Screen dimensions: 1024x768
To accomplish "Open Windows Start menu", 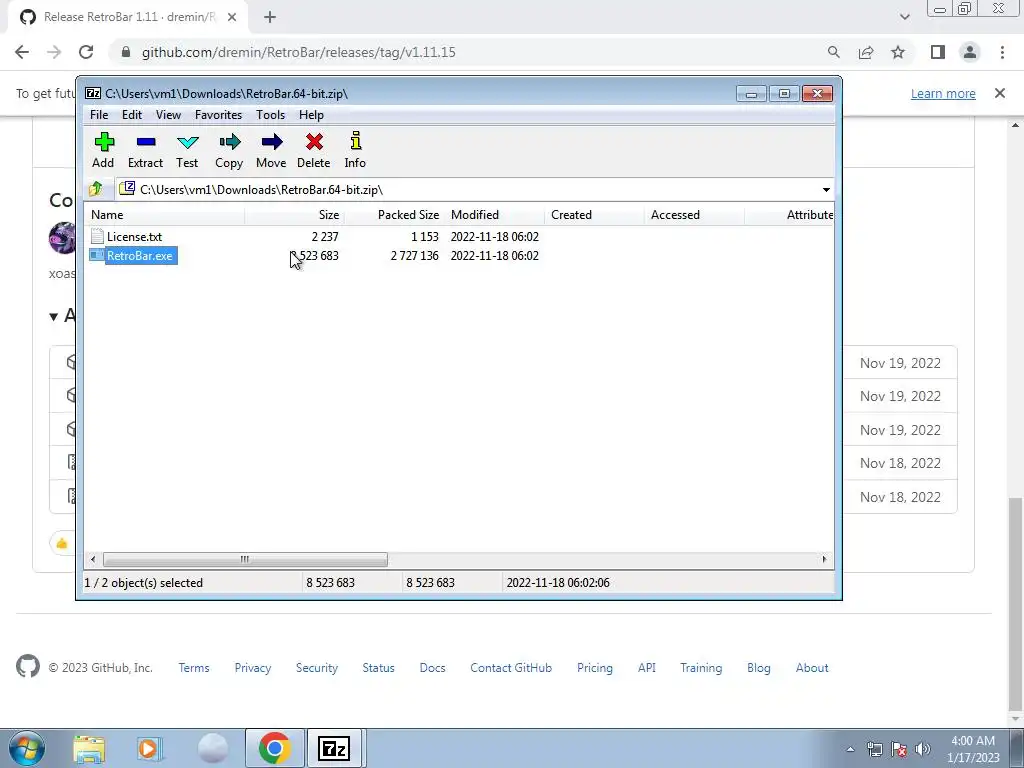I will click(27, 748).
